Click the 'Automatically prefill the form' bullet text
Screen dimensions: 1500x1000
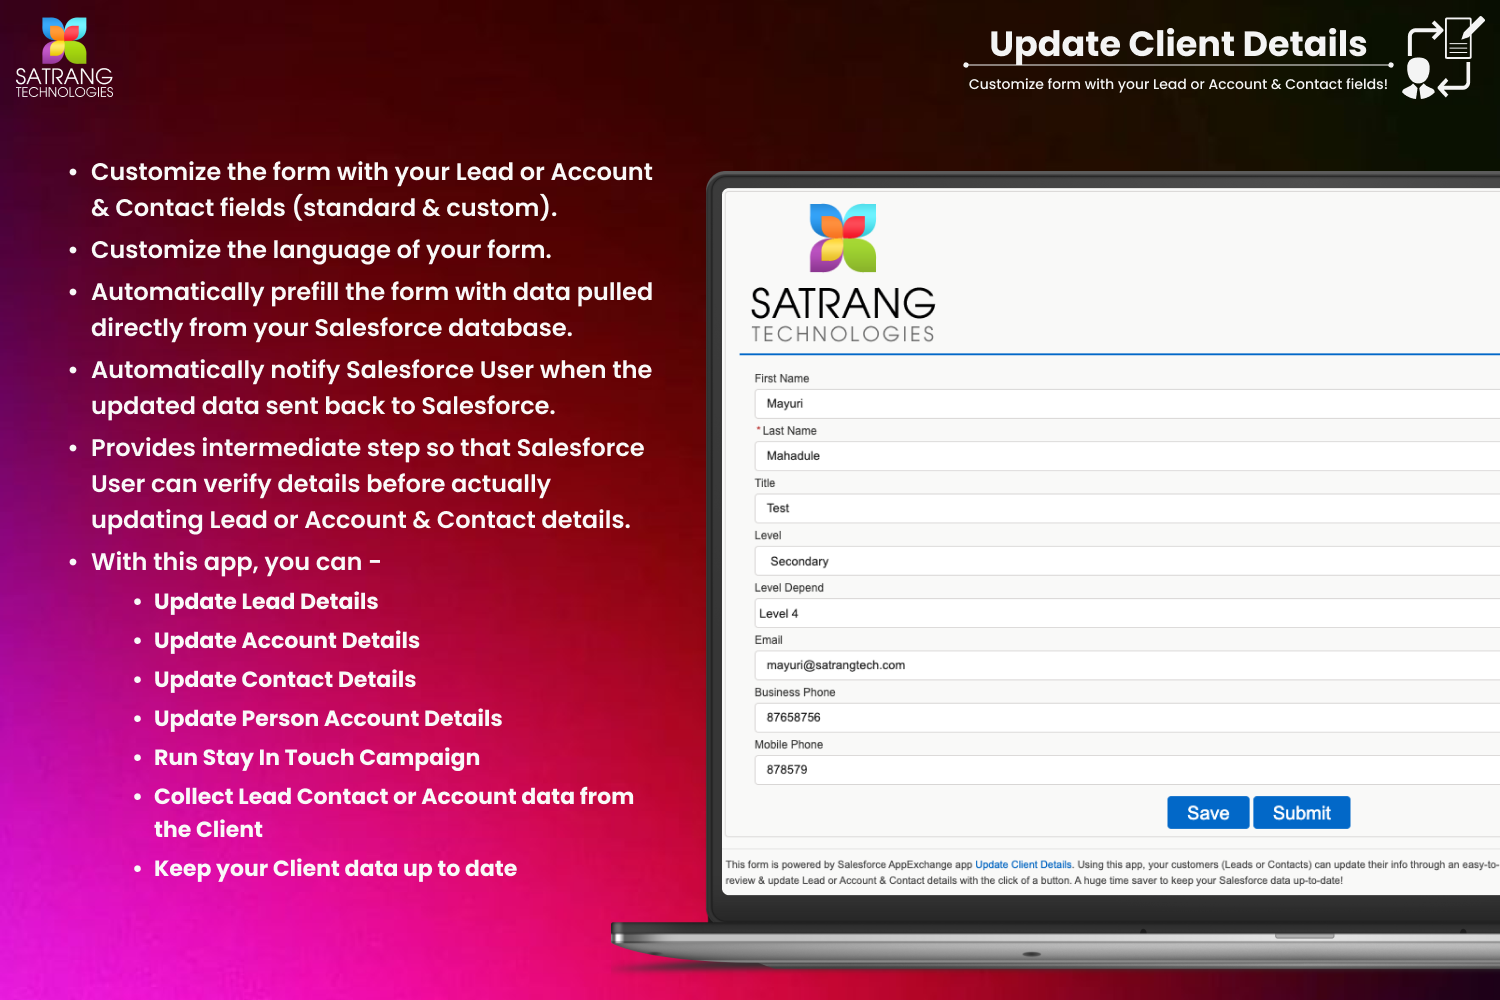pos(372,310)
